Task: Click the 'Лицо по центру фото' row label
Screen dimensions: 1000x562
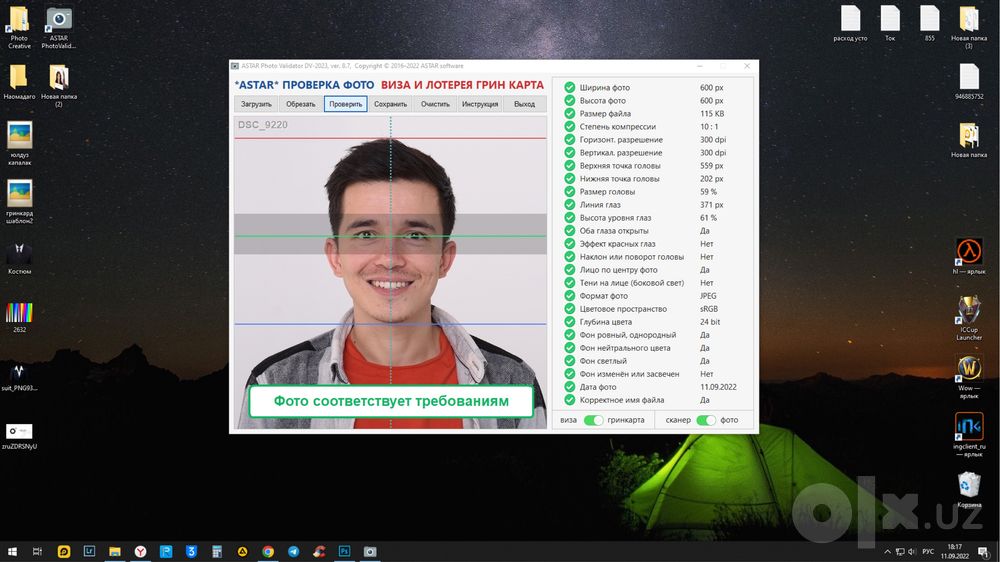Action: pyautogui.click(x=619, y=270)
